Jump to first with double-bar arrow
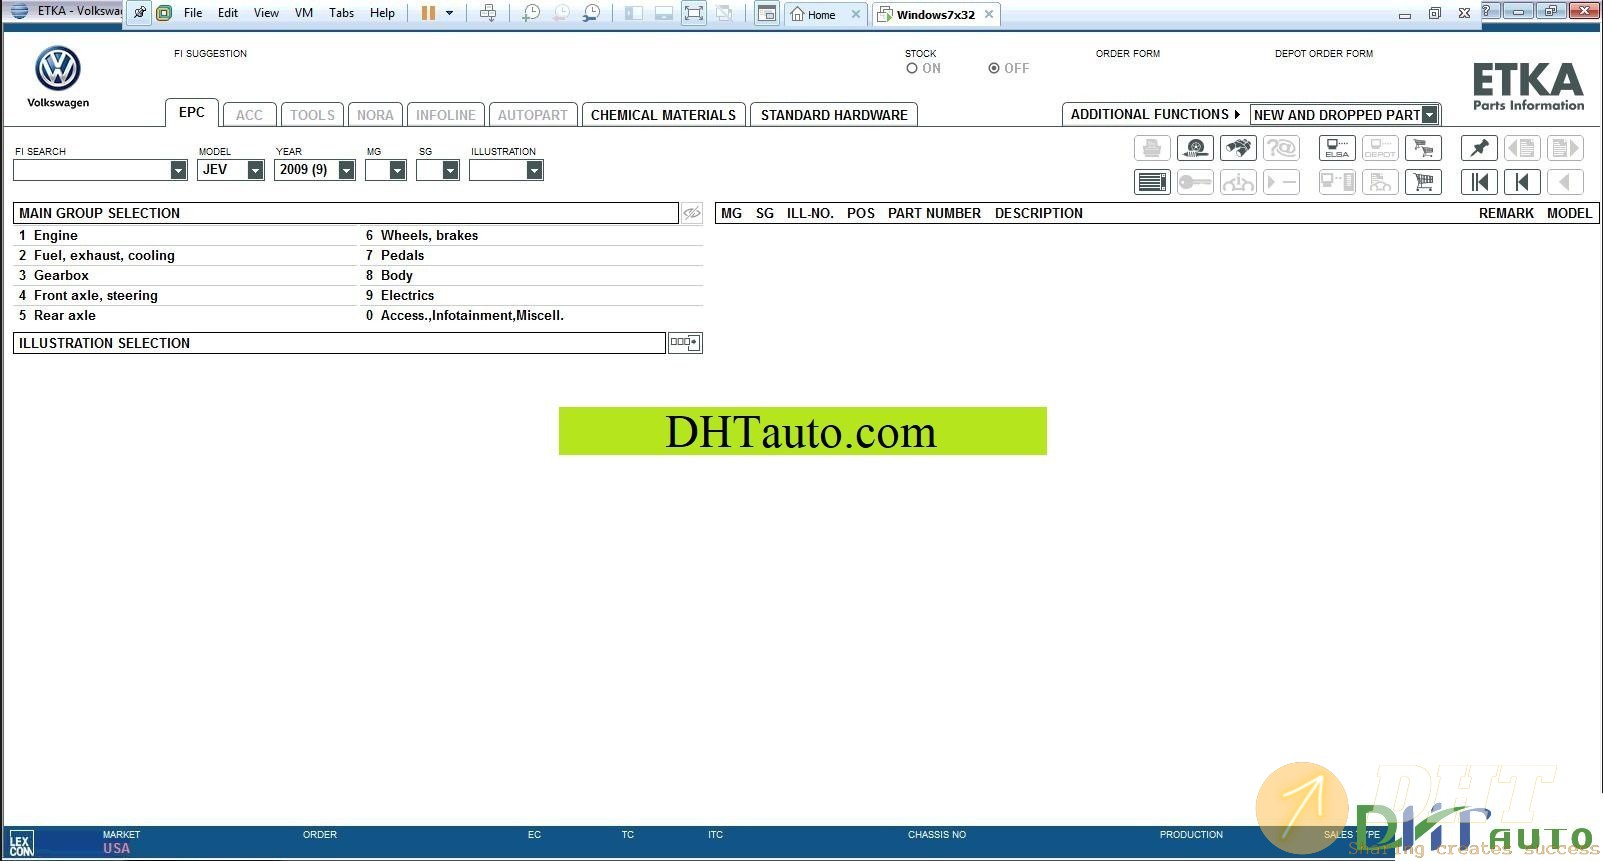 click(x=1479, y=182)
